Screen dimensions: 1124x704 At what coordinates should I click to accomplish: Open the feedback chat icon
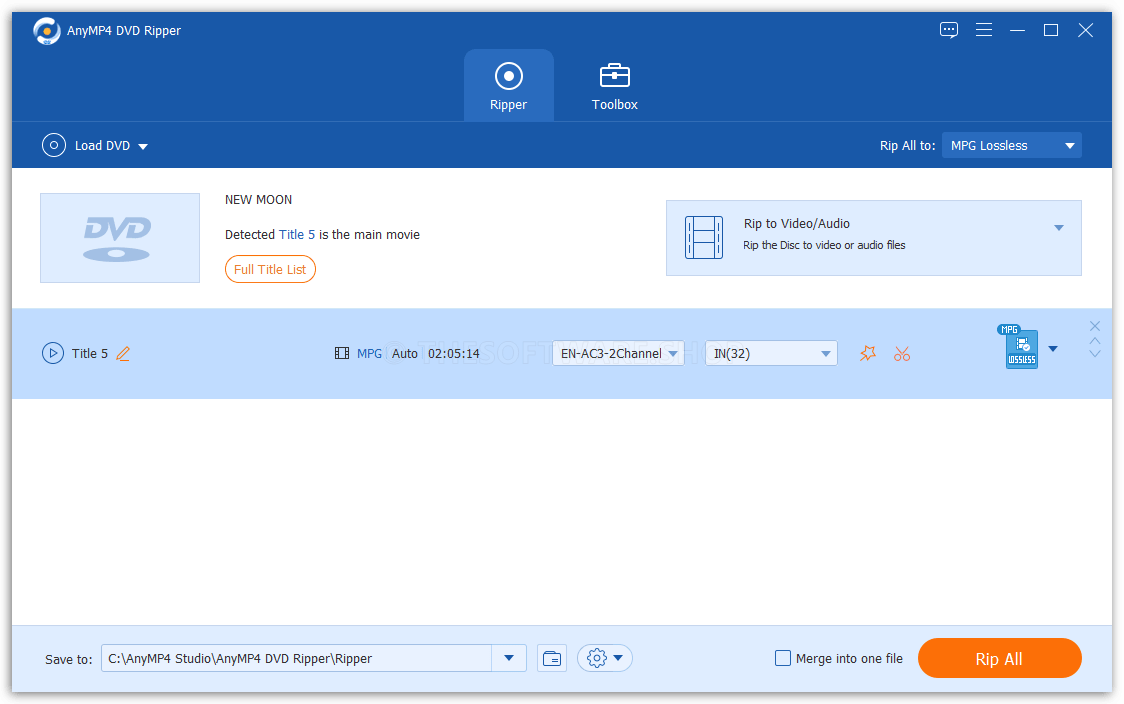click(x=948, y=30)
